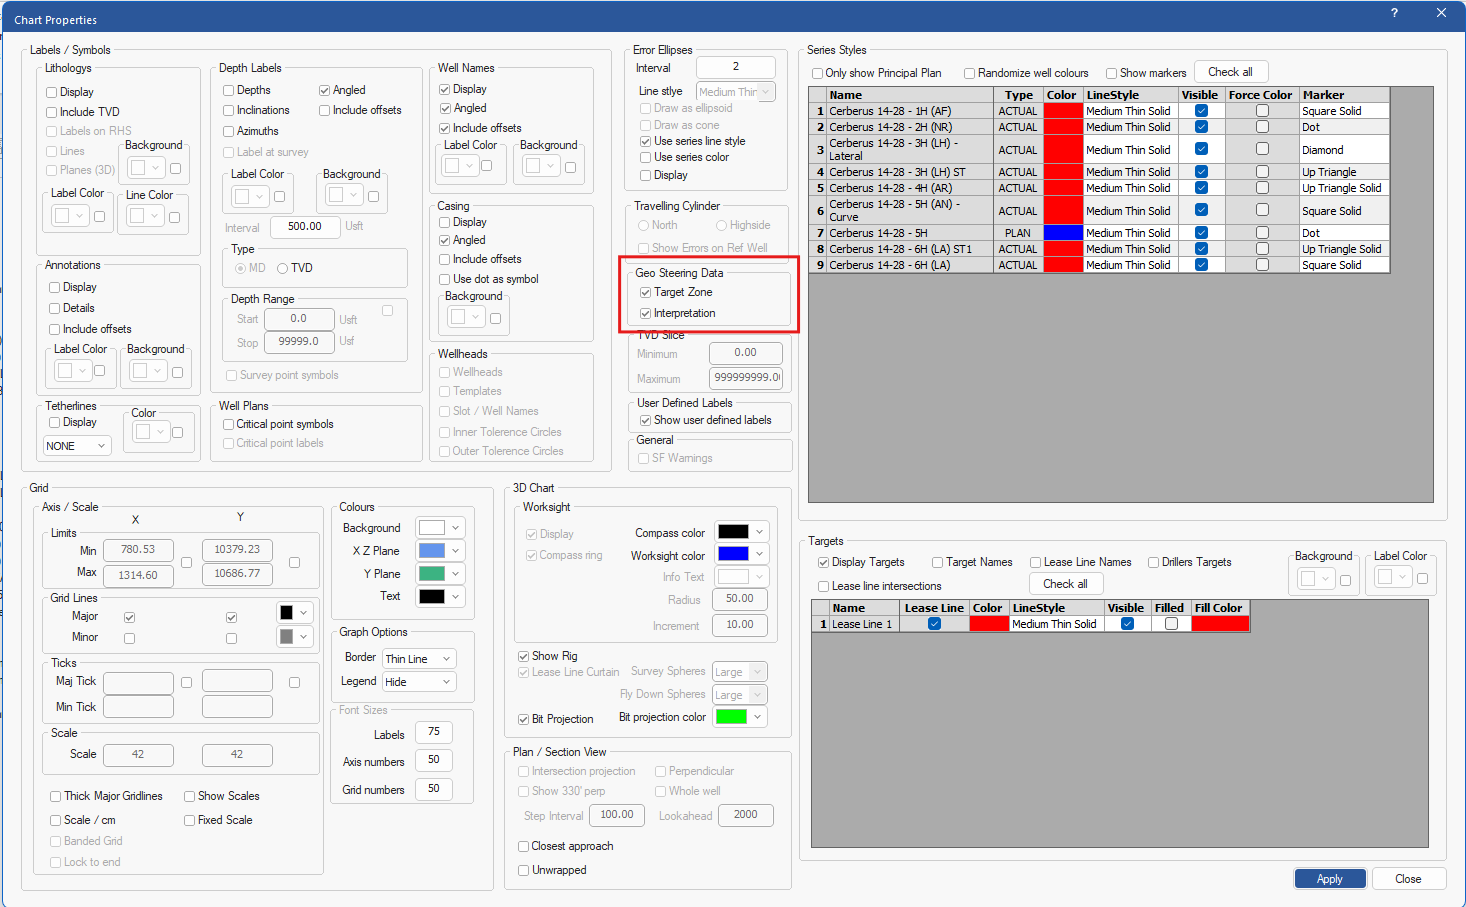This screenshot has height=907, width=1466.
Task: Toggle Lease Line 1 Filled checkbox
Action: pyautogui.click(x=1171, y=624)
